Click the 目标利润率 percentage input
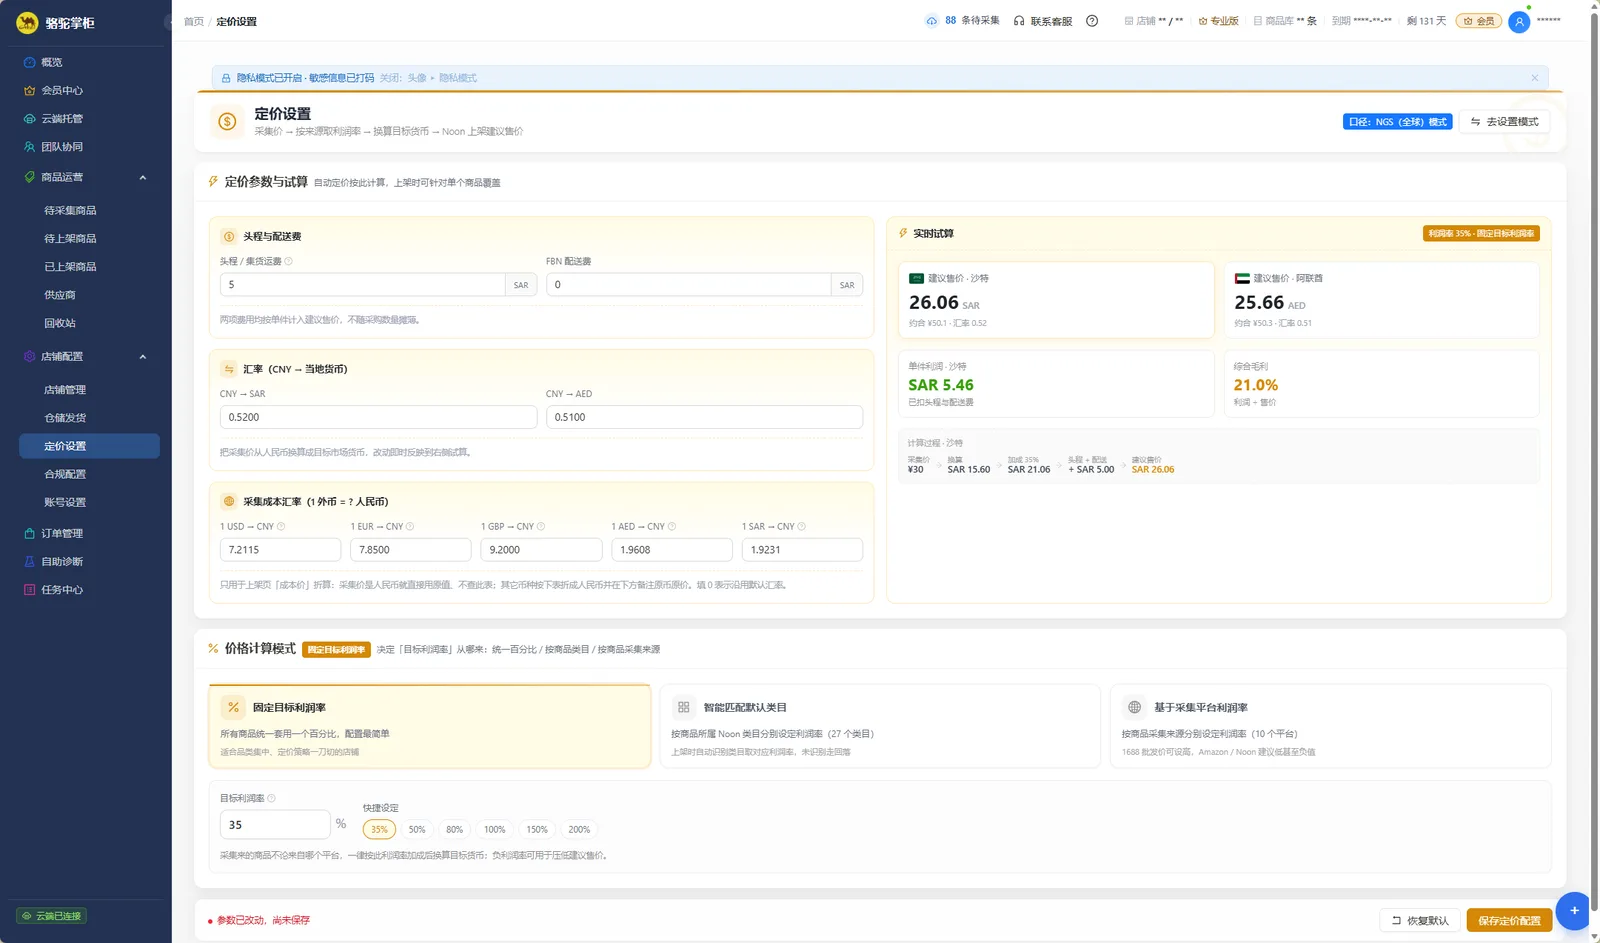The image size is (1600, 943). 275,825
